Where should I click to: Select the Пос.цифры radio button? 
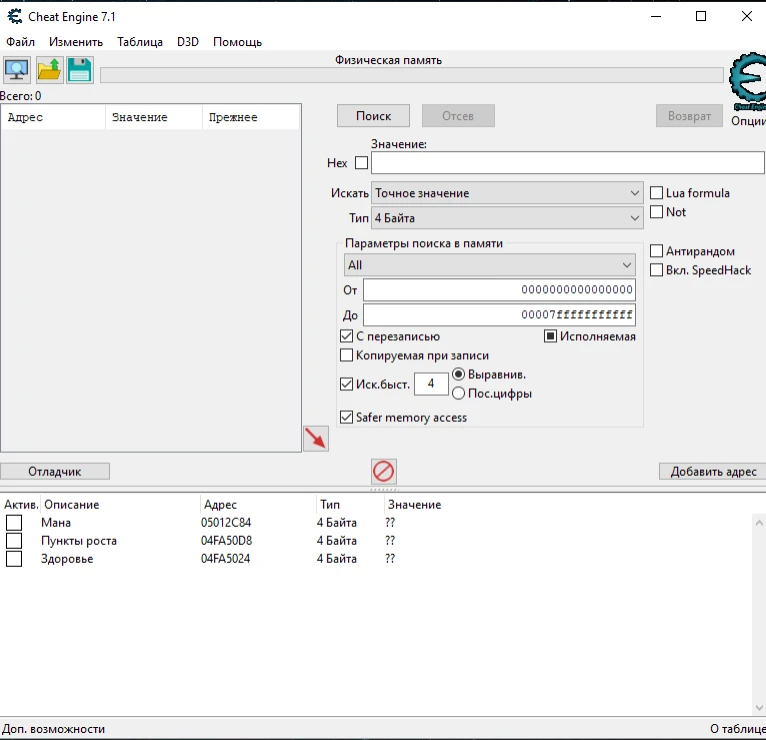click(458, 393)
